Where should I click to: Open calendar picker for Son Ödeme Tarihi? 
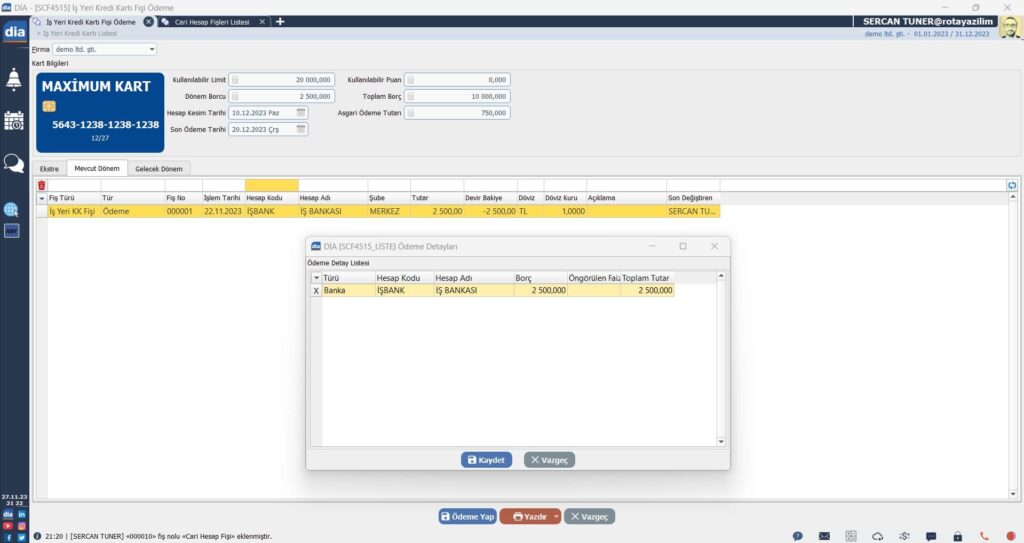[301, 129]
